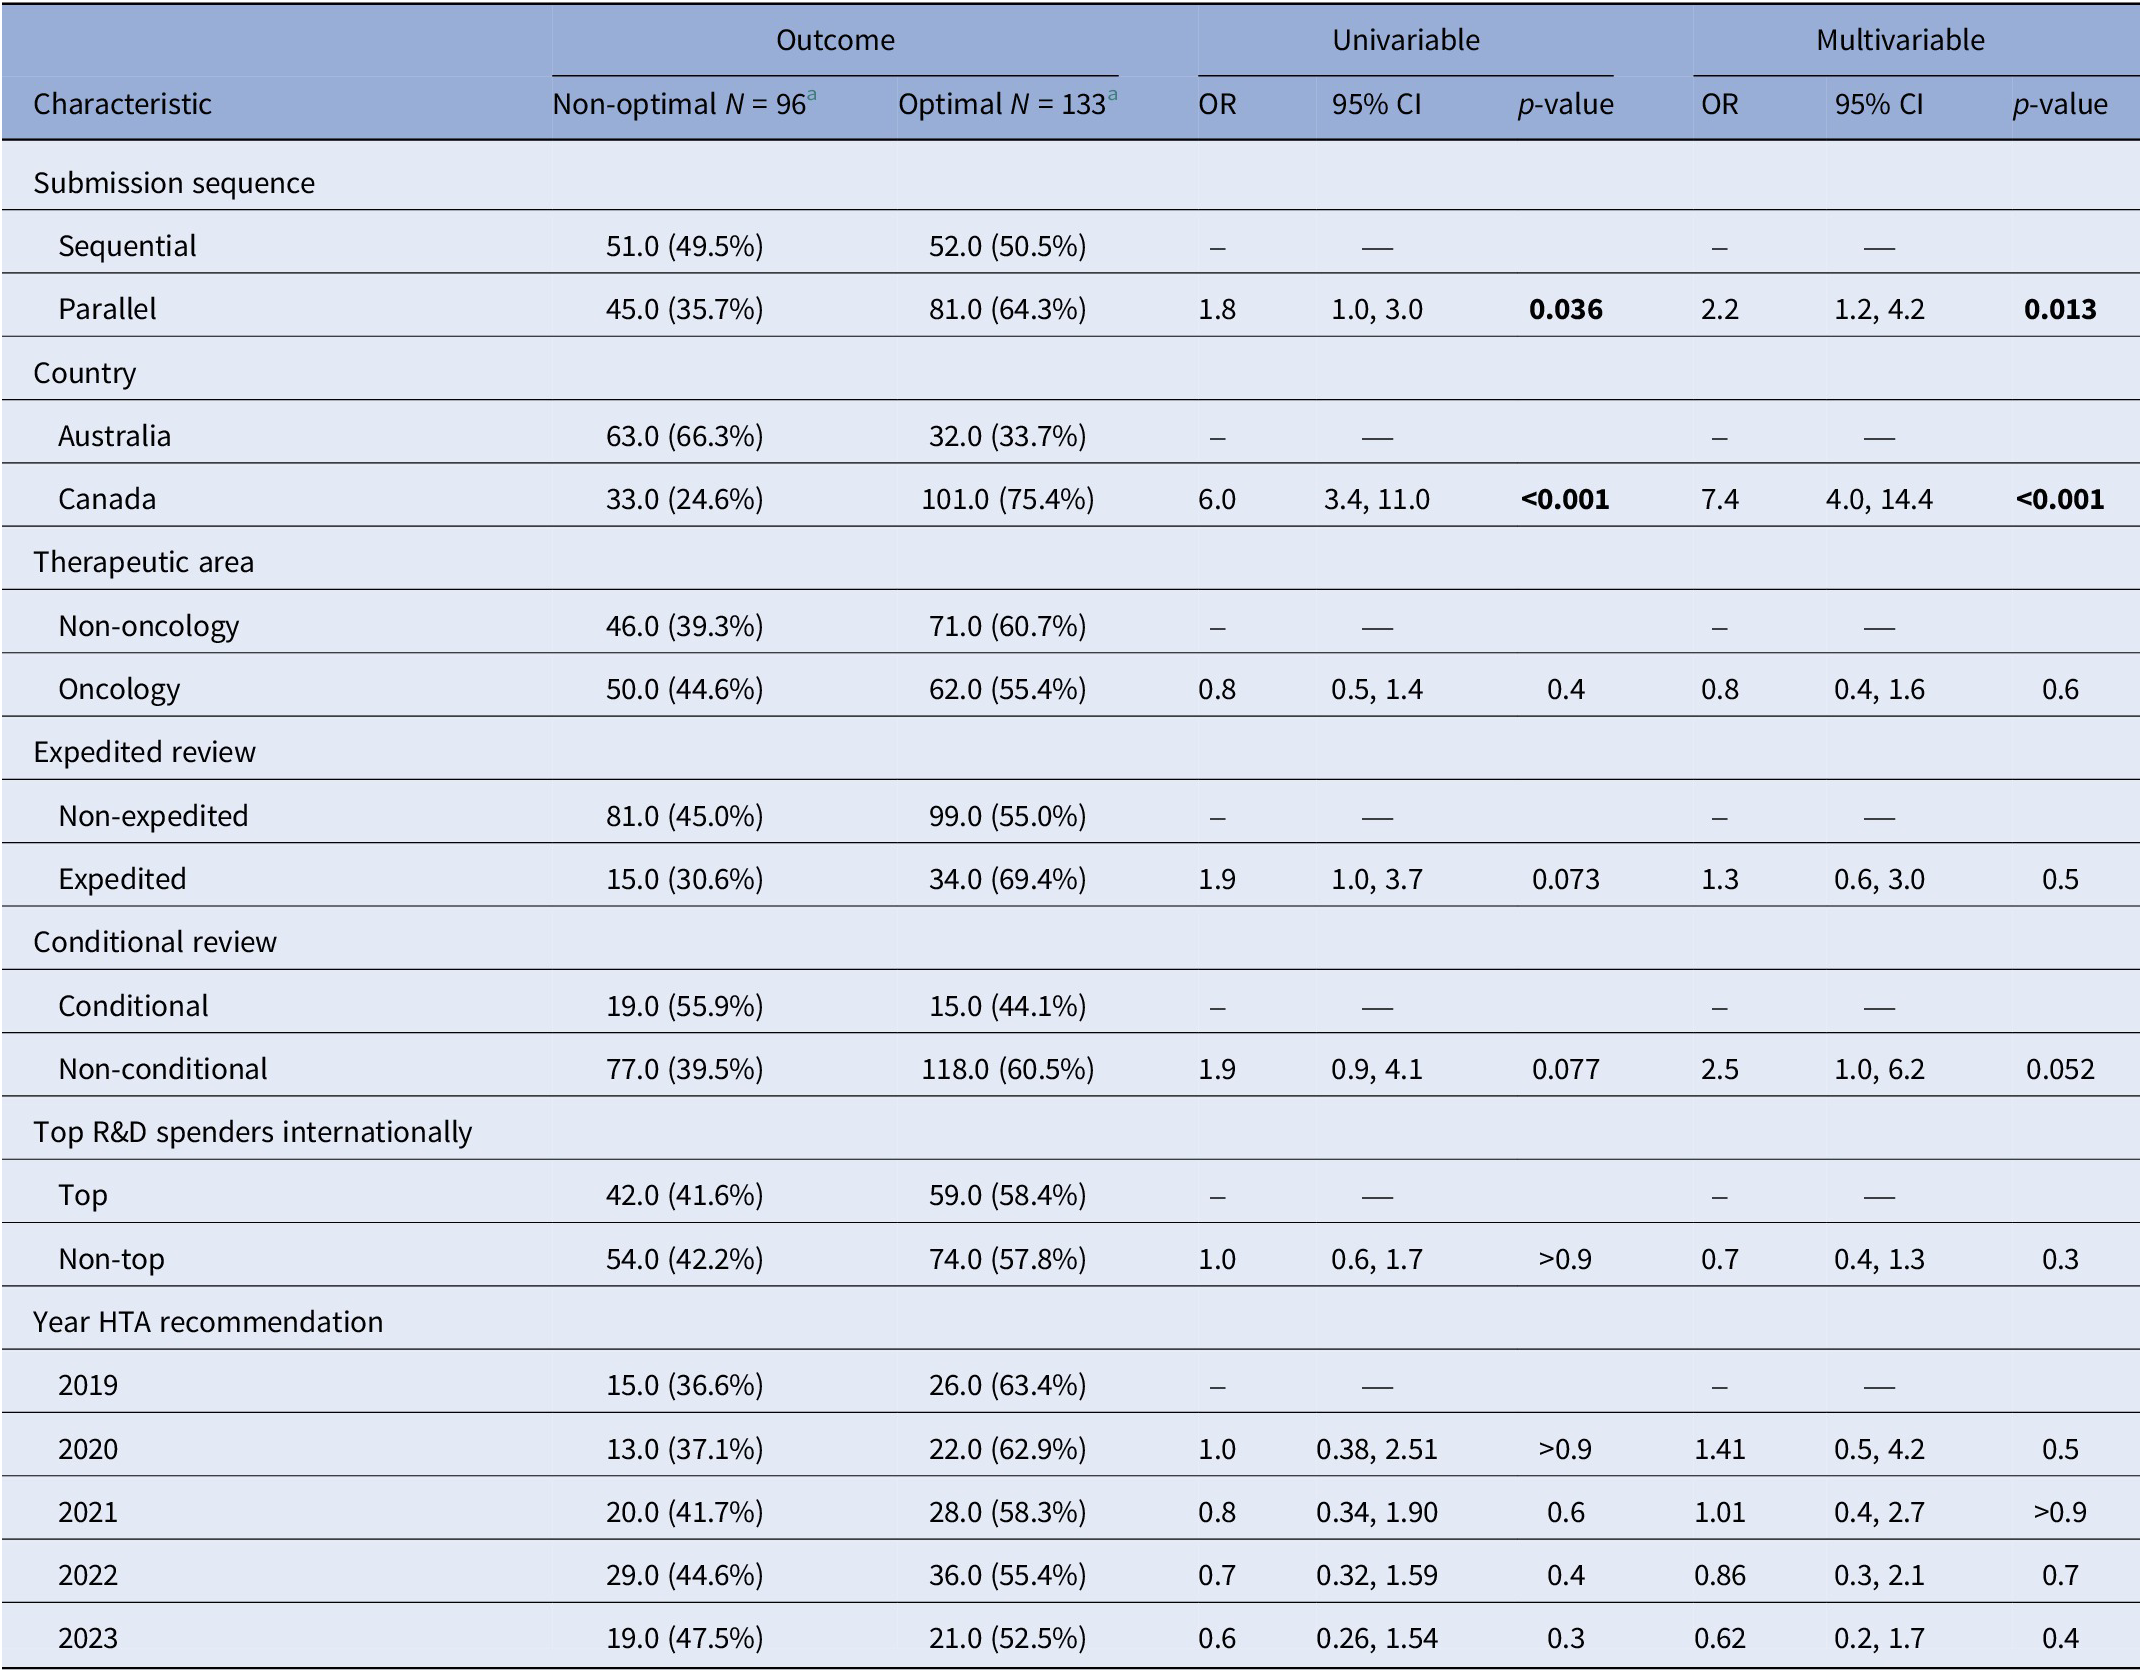Image resolution: width=2142 pixels, height=1672 pixels.
Task: Click the Expedited row's 0.073 p-value
Action: click(1565, 879)
